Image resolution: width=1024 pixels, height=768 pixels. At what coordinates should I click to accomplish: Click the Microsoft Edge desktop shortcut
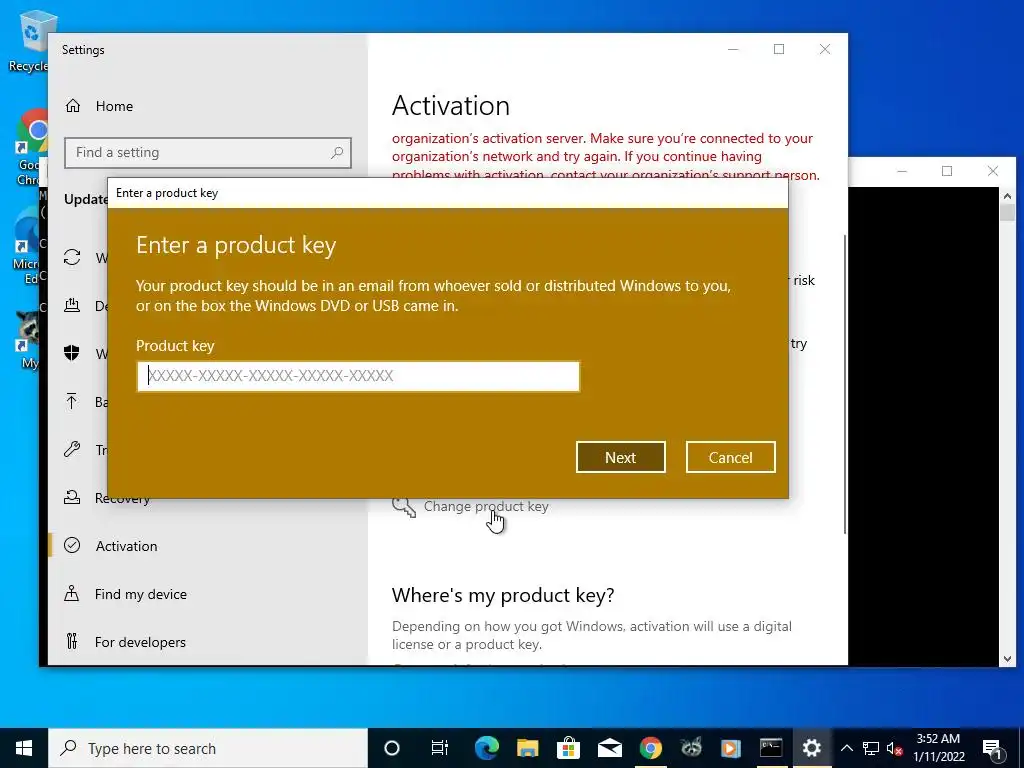[27, 247]
